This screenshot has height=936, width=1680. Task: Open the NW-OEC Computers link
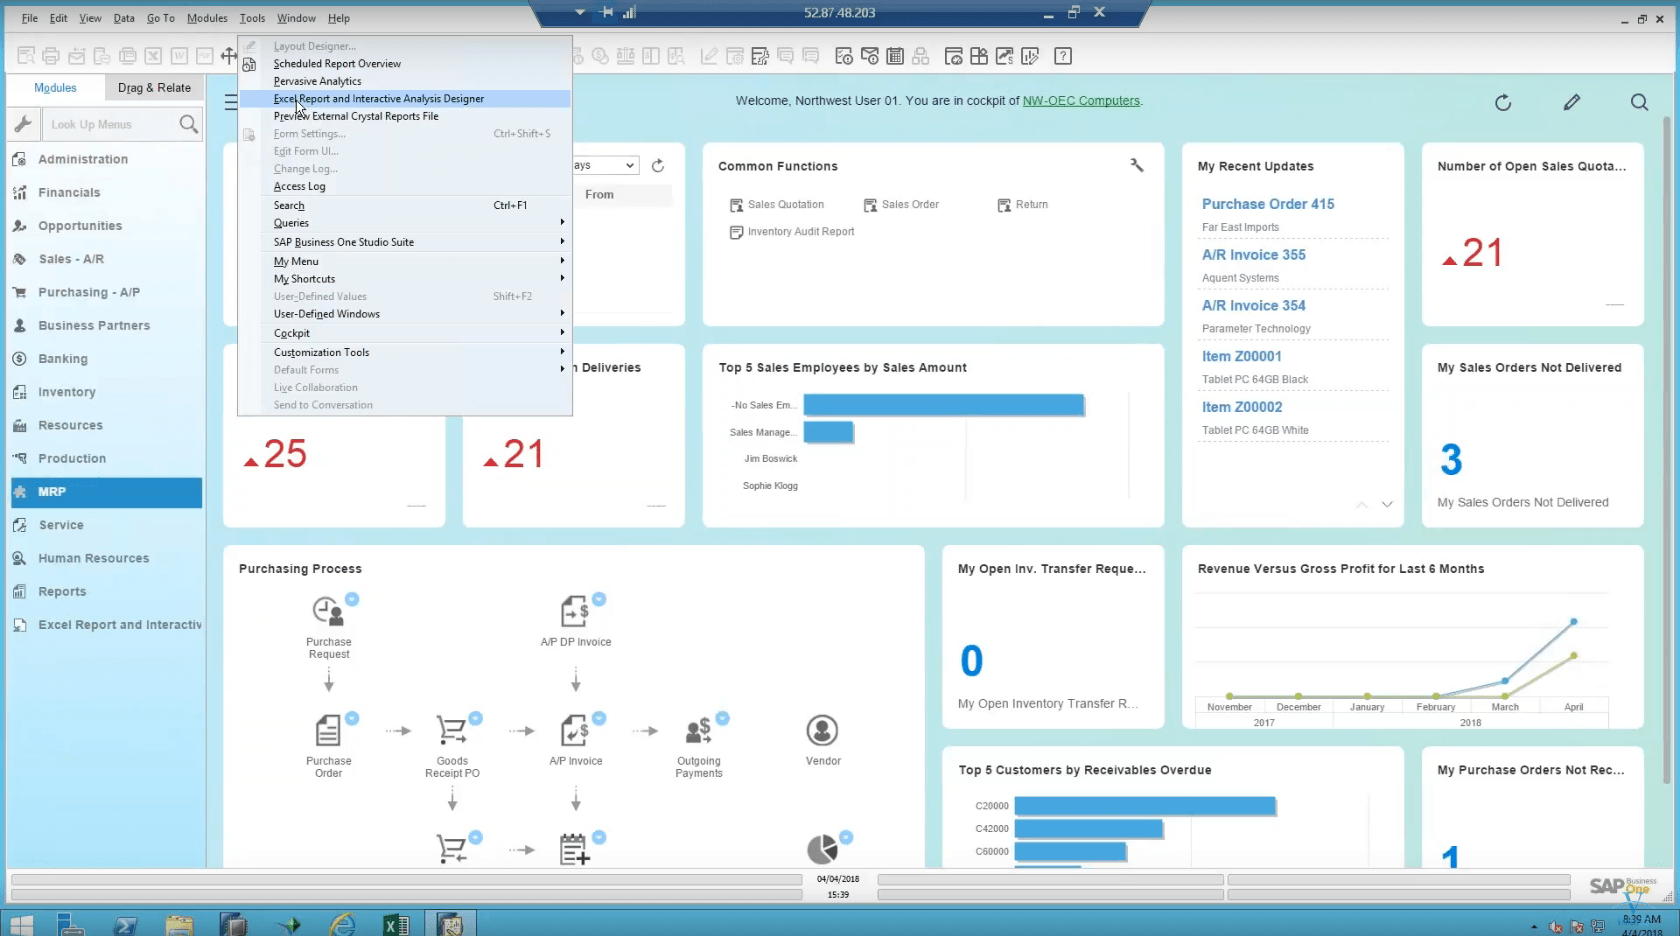(x=1081, y=100)
